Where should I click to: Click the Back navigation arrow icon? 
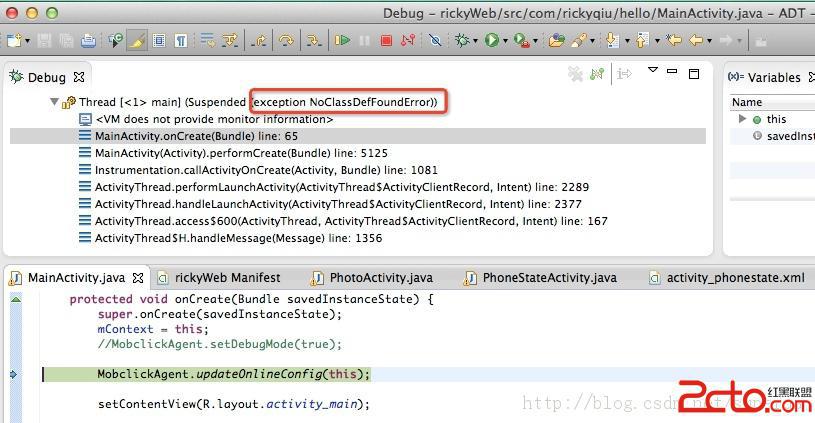tap(696, 40)
